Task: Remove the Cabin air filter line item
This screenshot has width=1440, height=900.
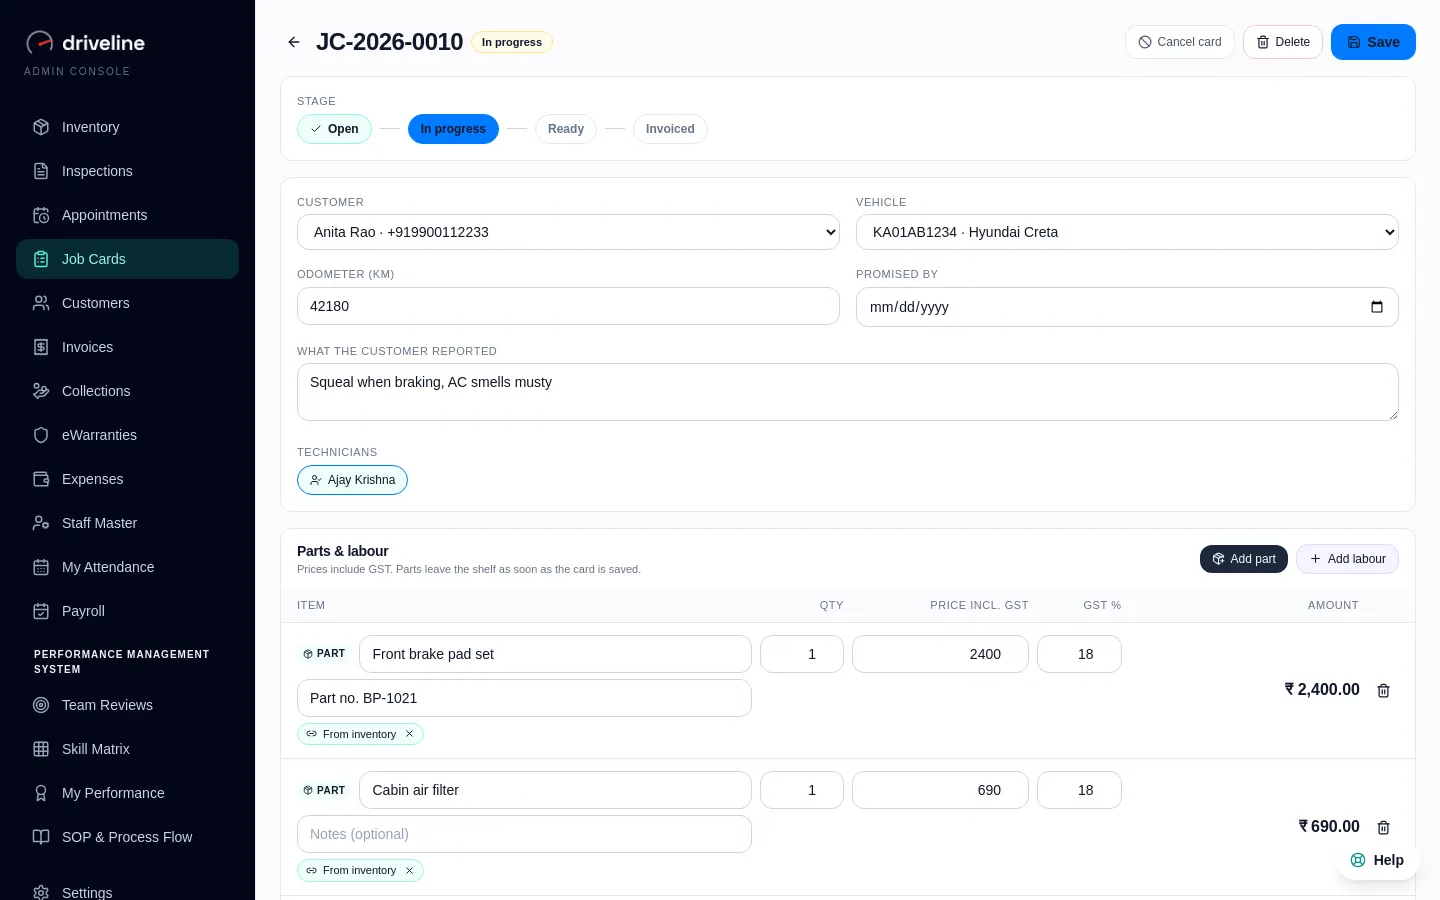Action: click(1384, 827)
